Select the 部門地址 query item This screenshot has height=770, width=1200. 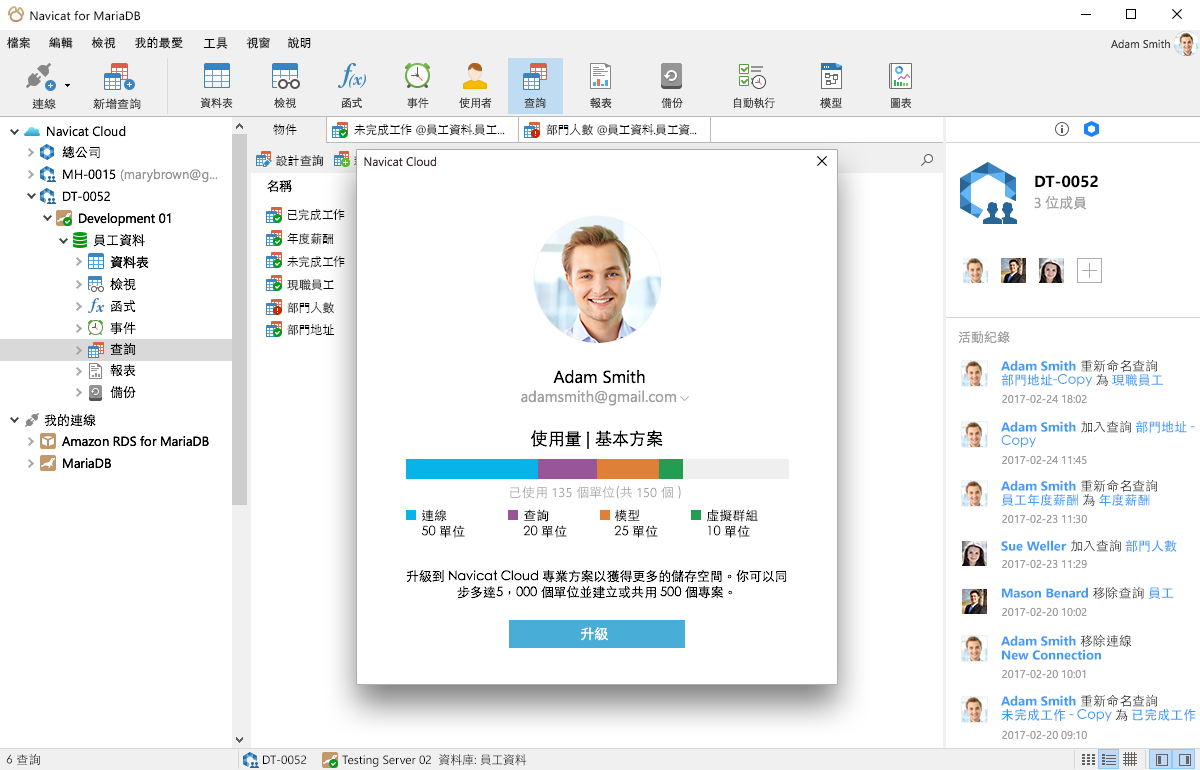click(300, 330)
